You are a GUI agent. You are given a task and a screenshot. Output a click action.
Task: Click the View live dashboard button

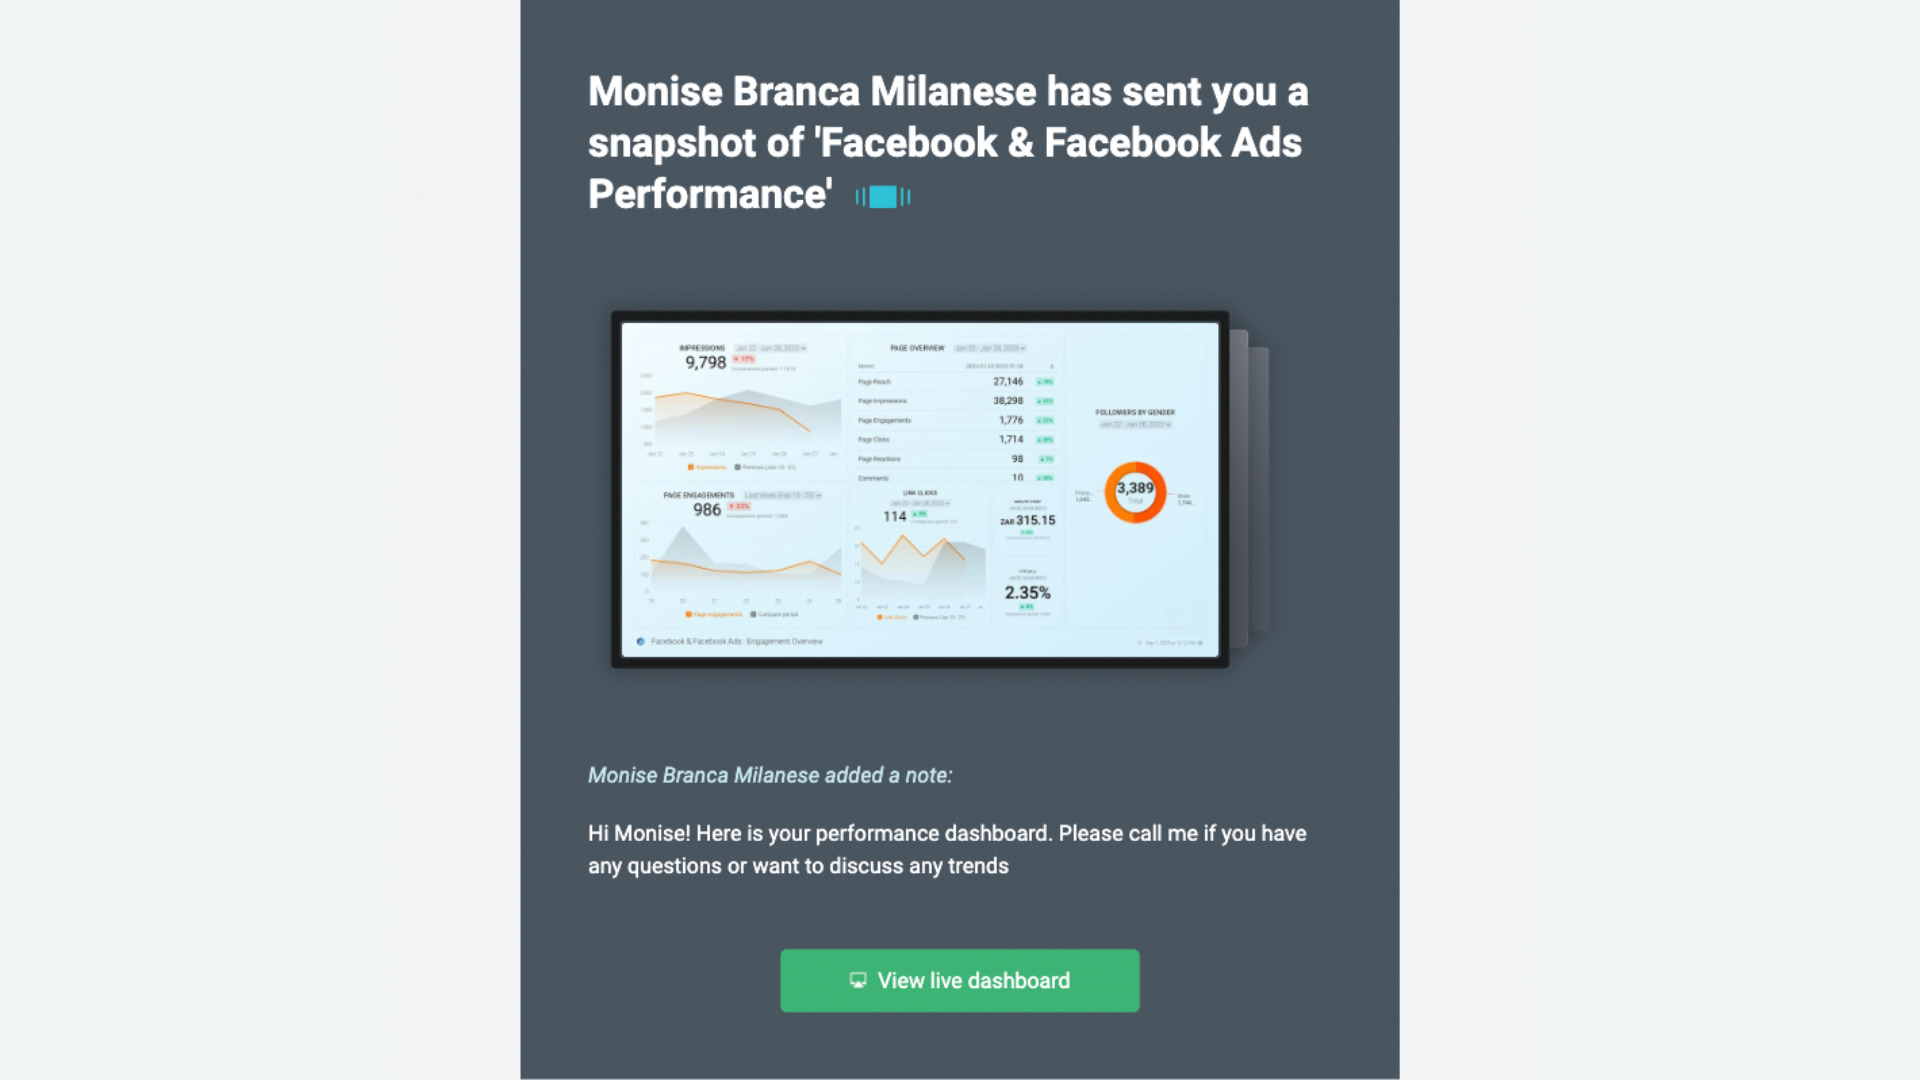(x=960, y=980)
